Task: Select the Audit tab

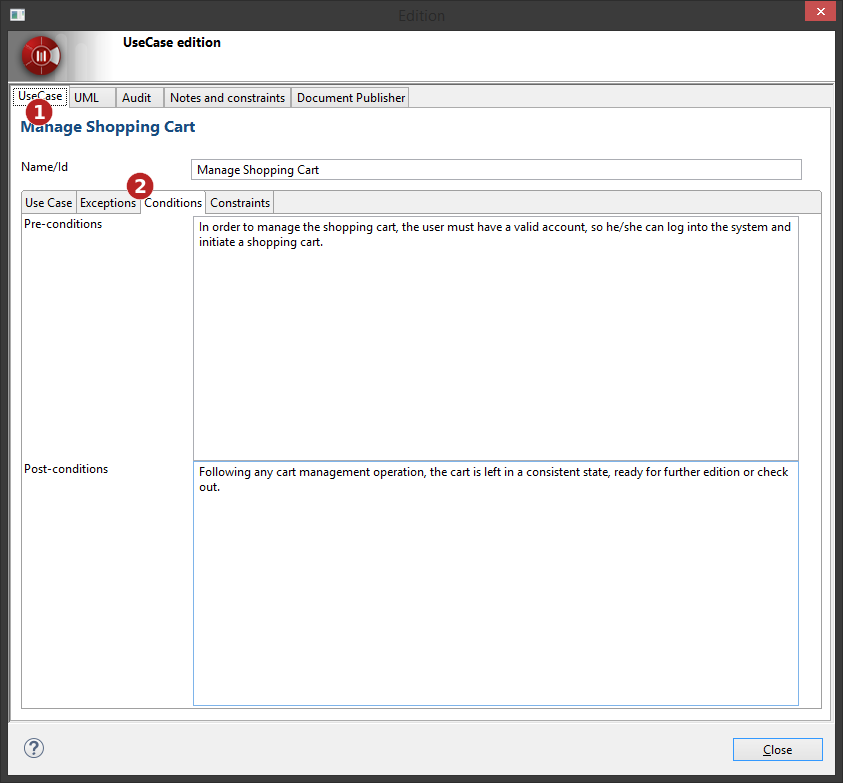Action: coord(137,98)
